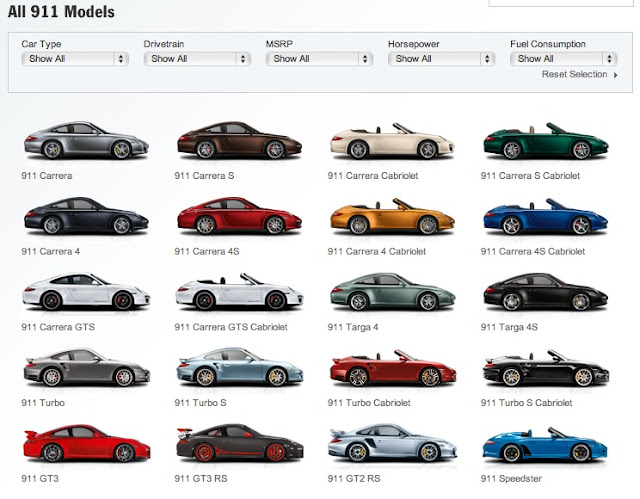Select the red 911 GT3 image
This screenshot has height=499, width=640.
click(86, 444)
